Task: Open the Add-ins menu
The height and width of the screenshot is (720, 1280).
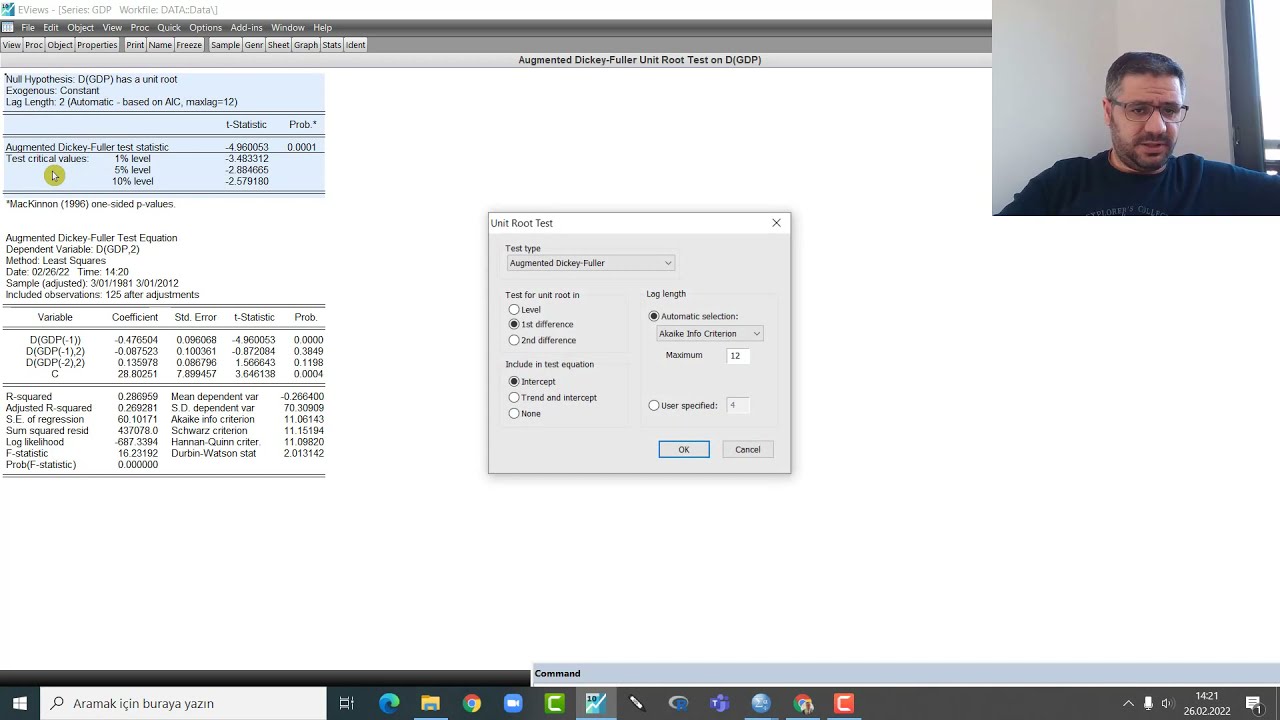Action: click(246, 28)
